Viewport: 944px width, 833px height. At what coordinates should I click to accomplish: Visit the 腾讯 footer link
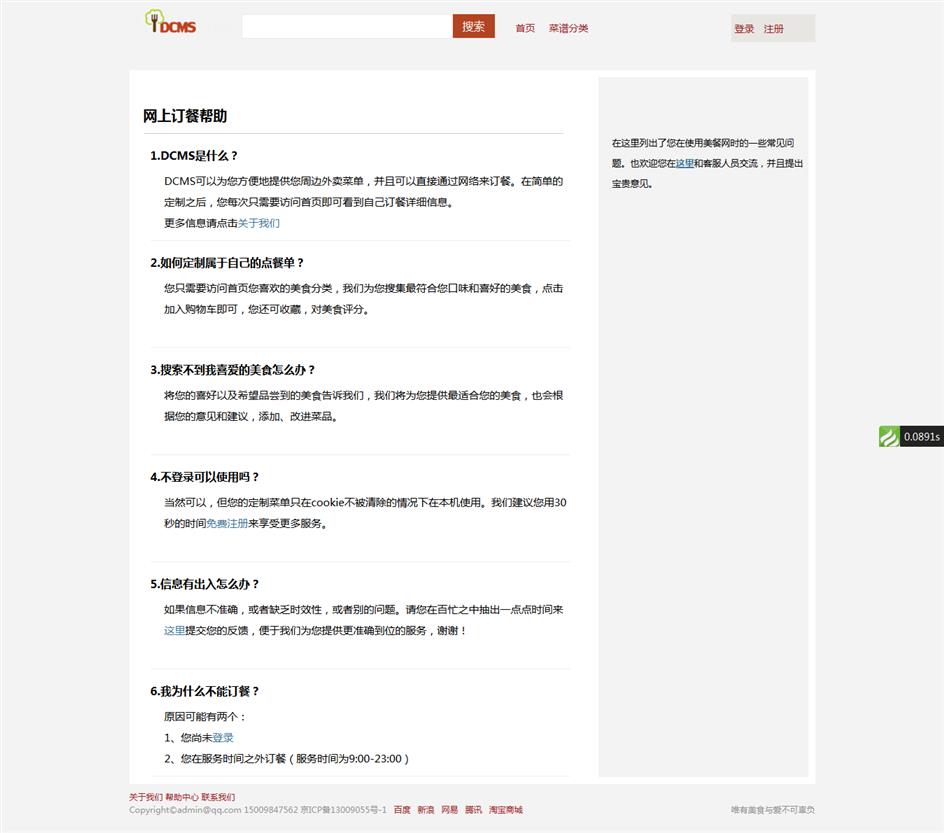coord(473,810)
